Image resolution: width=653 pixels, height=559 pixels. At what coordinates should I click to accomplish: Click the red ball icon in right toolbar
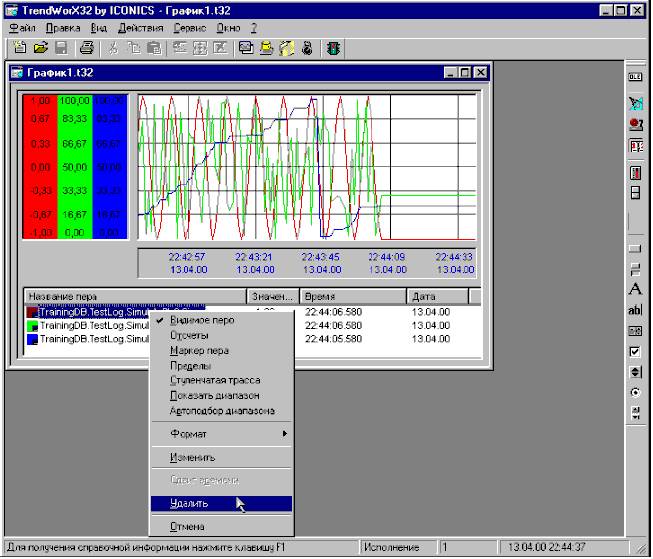pos(636,124)
